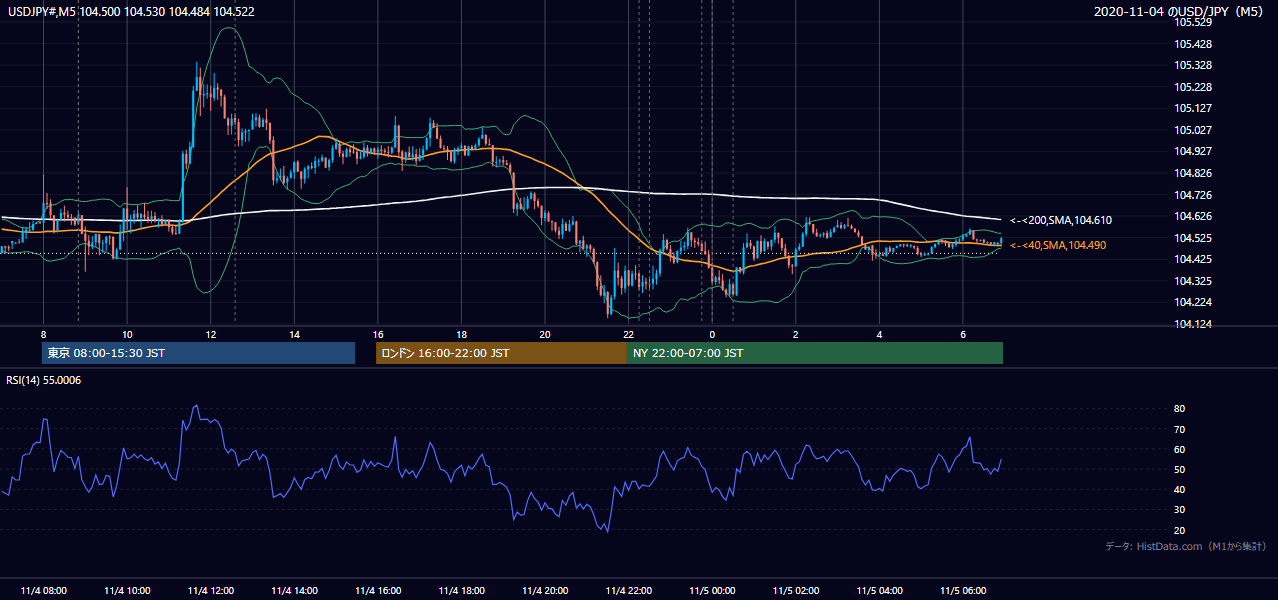Click hour tick 12 under the price chart
The image size is (1278, 600).
pyautogui.click(x=211, y=334)
